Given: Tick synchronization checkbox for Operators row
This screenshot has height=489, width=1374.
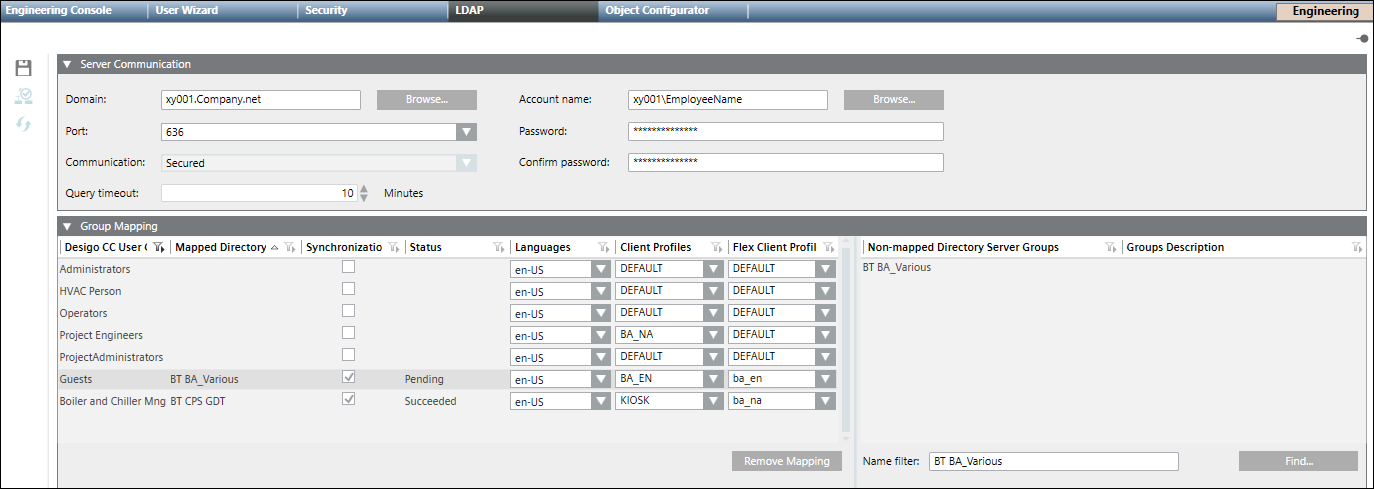Looking at the screenshot, I should point(348,311).
